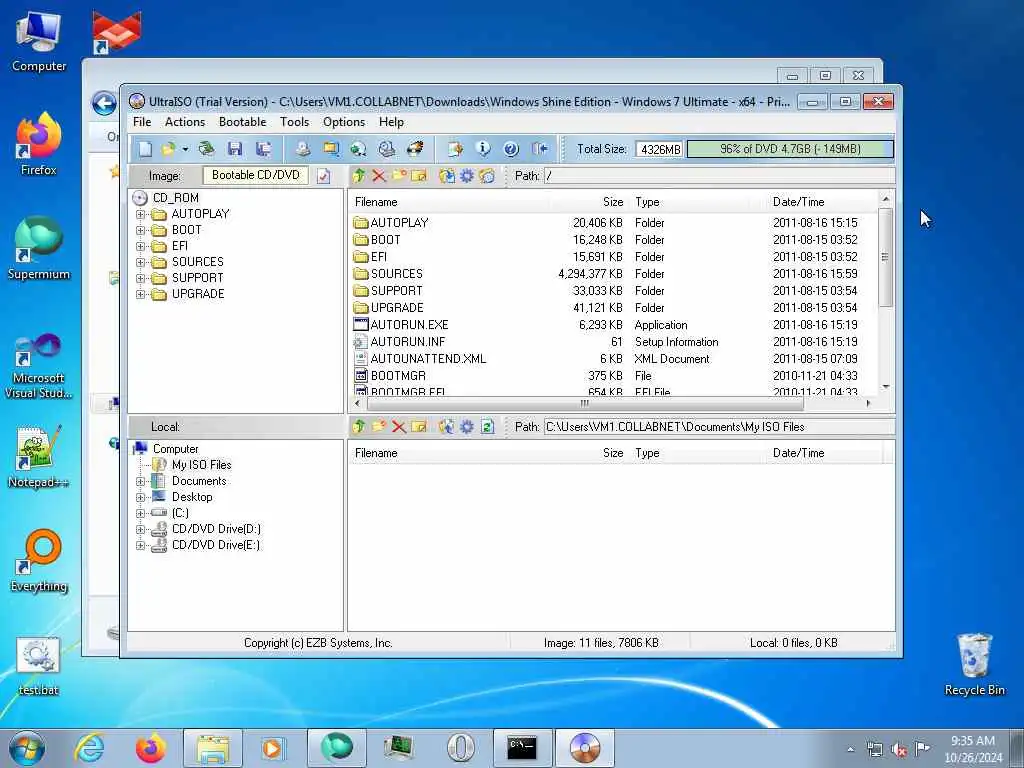1024x768 pixels.
Task: Click the image pane blue gear icon
Action: pyautogui.click(x=467, y=176)
